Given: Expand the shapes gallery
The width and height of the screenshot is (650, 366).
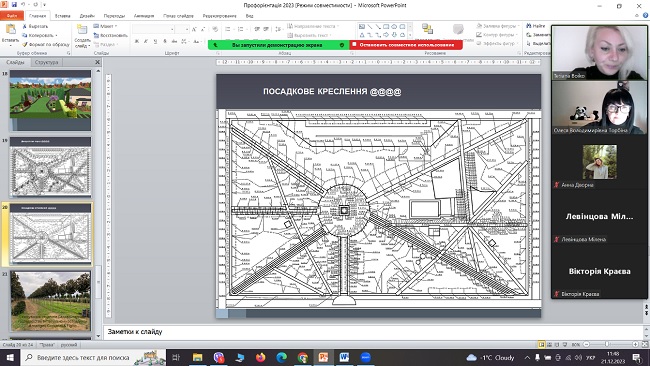Looking at the screenshot, I should (x=410, y=35).
